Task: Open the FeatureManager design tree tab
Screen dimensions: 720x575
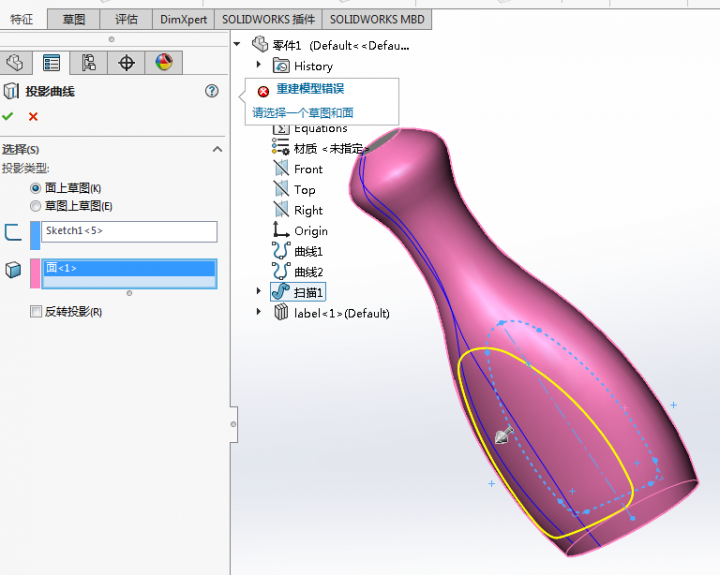Action: [15, 63]
